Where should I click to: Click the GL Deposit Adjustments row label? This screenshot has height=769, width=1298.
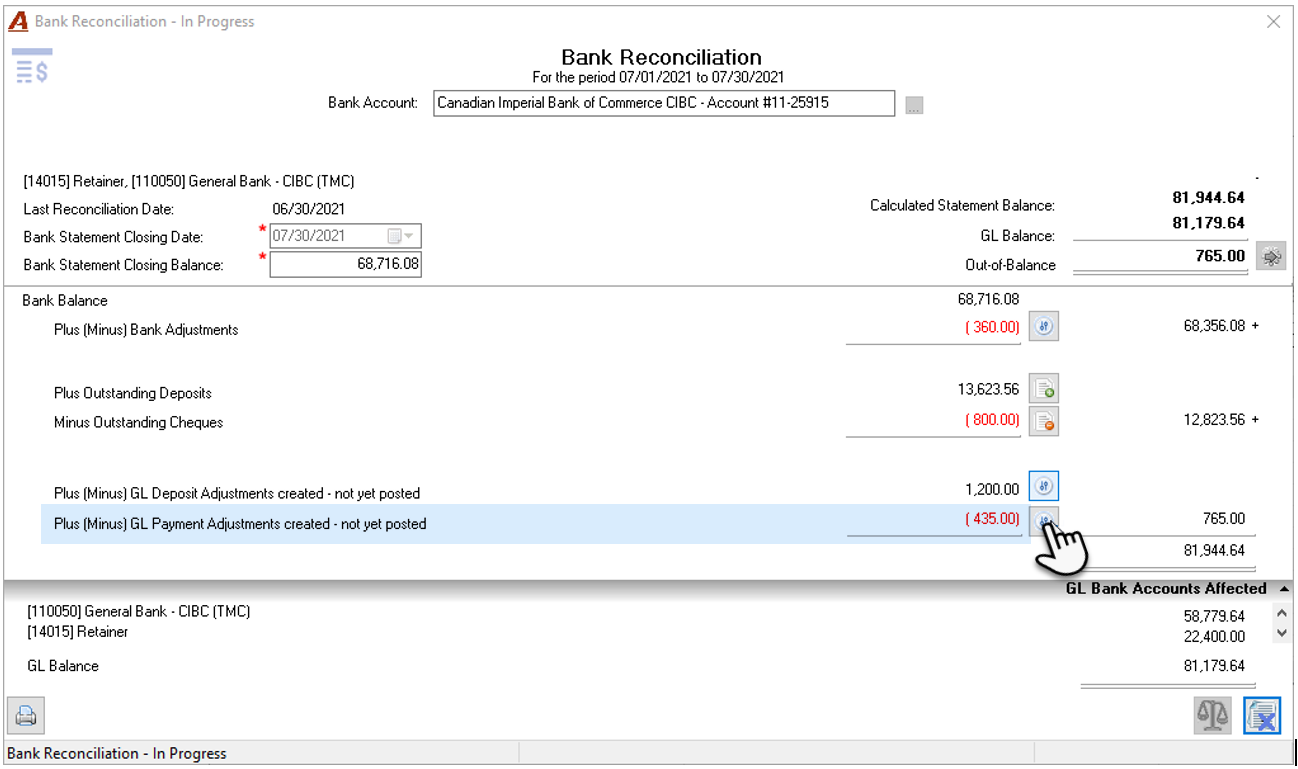pos(237,493)
